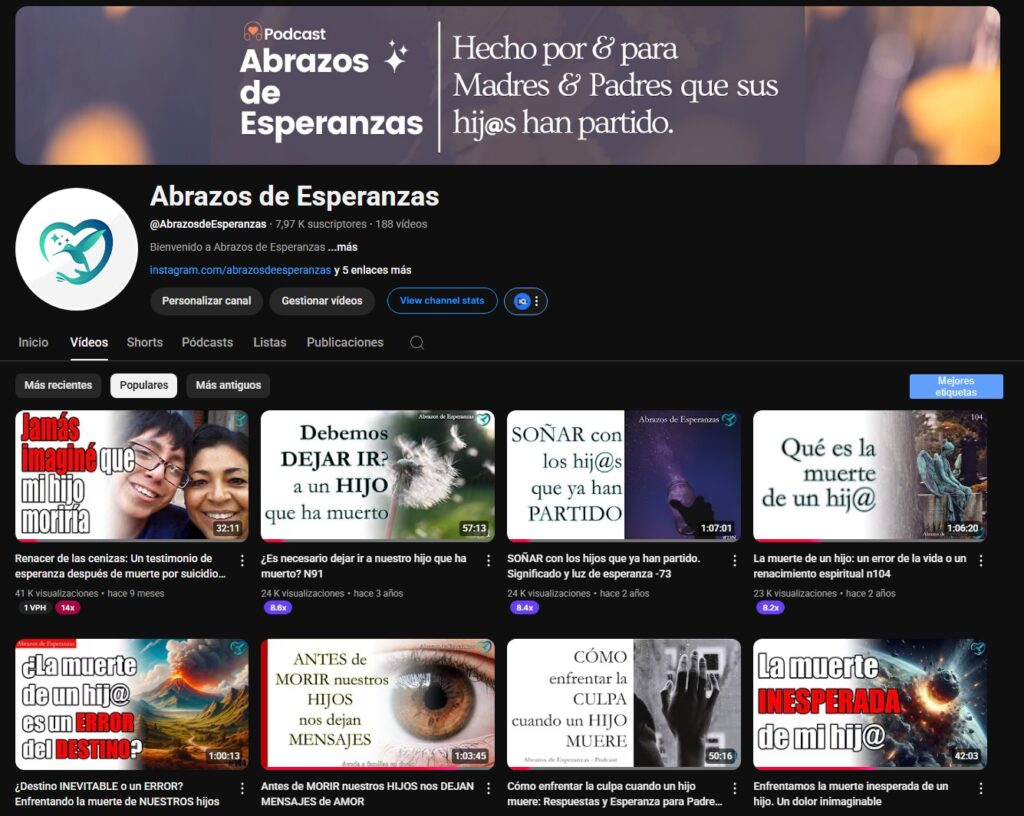Open options menu for '¿Destino INEVITABLE o un ERROR?' video
The image size is (1024, 816).
click(x=242, y=788)
